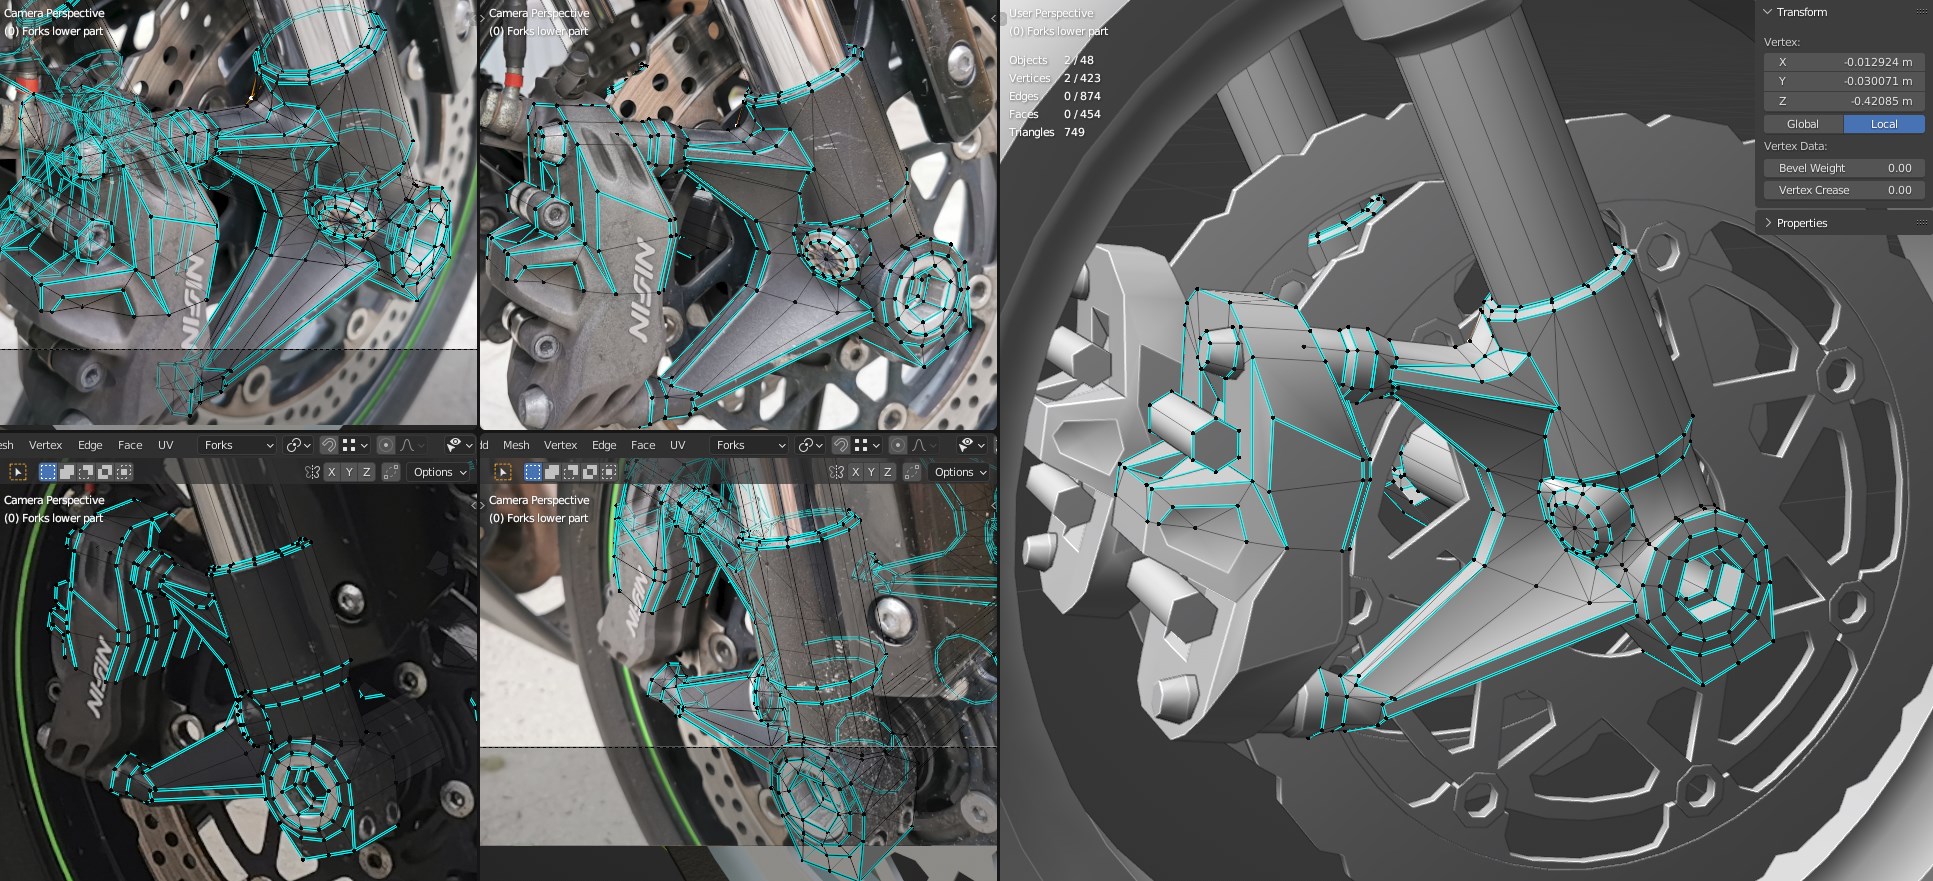The height and width of the screenshot is (881, 1933).
Task: Click the Vertex X coordinate field
Action: pos(1844,62)
